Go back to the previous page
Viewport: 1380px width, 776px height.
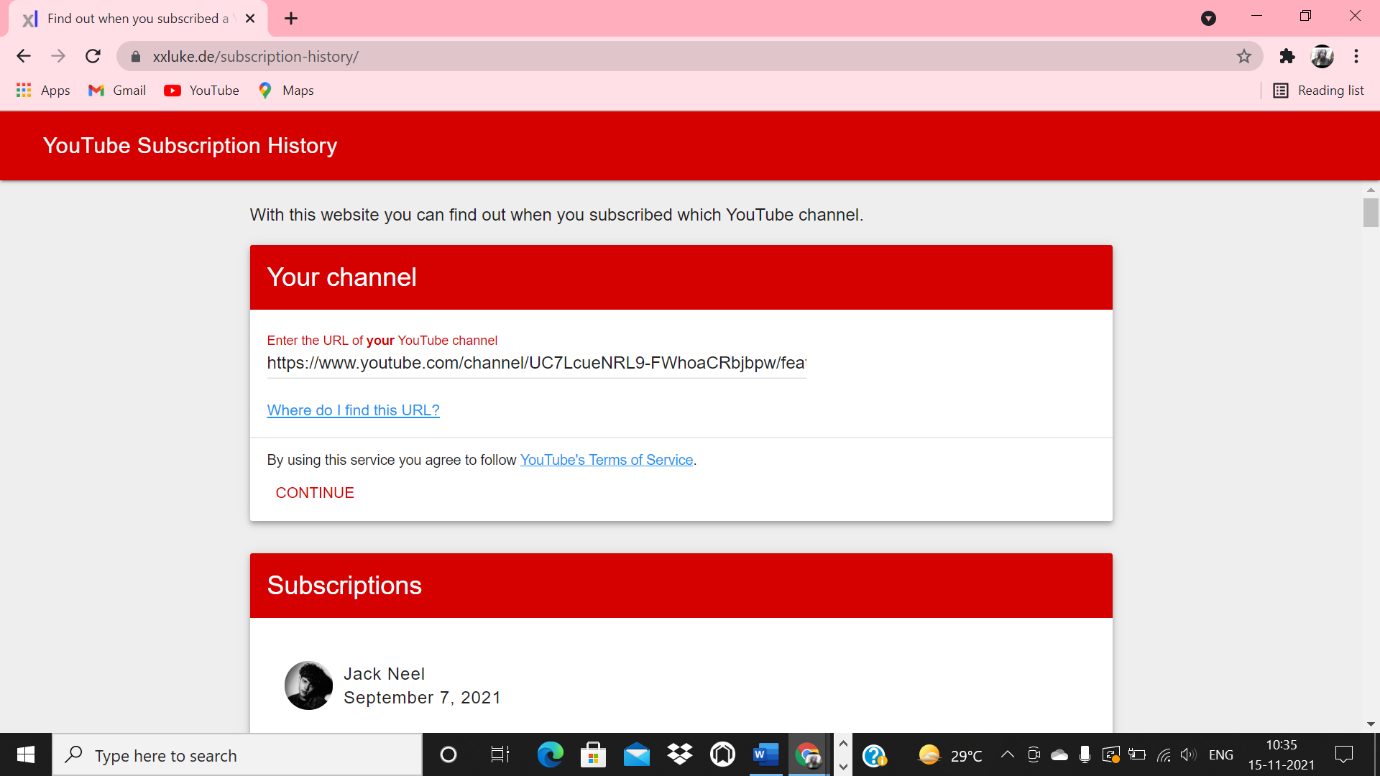tap(24, 56)
